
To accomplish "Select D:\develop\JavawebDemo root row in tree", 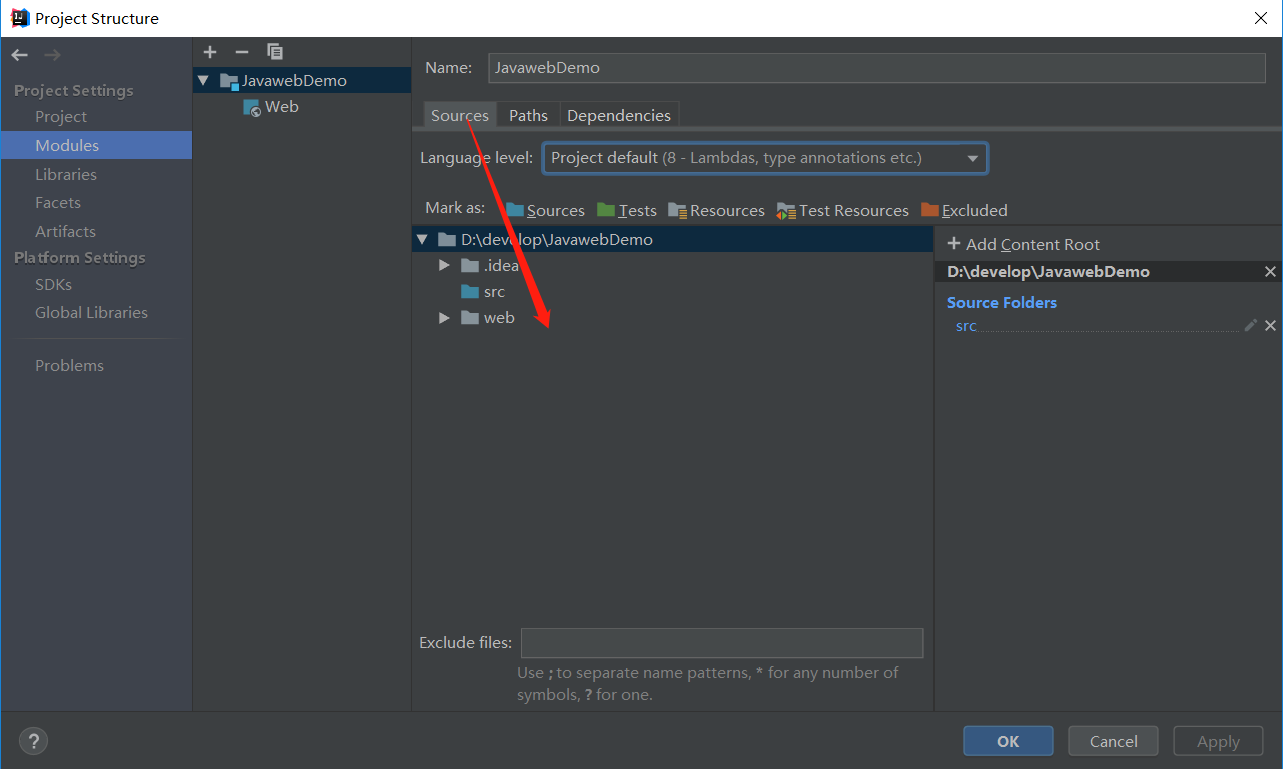I will (x=672, y=240).
